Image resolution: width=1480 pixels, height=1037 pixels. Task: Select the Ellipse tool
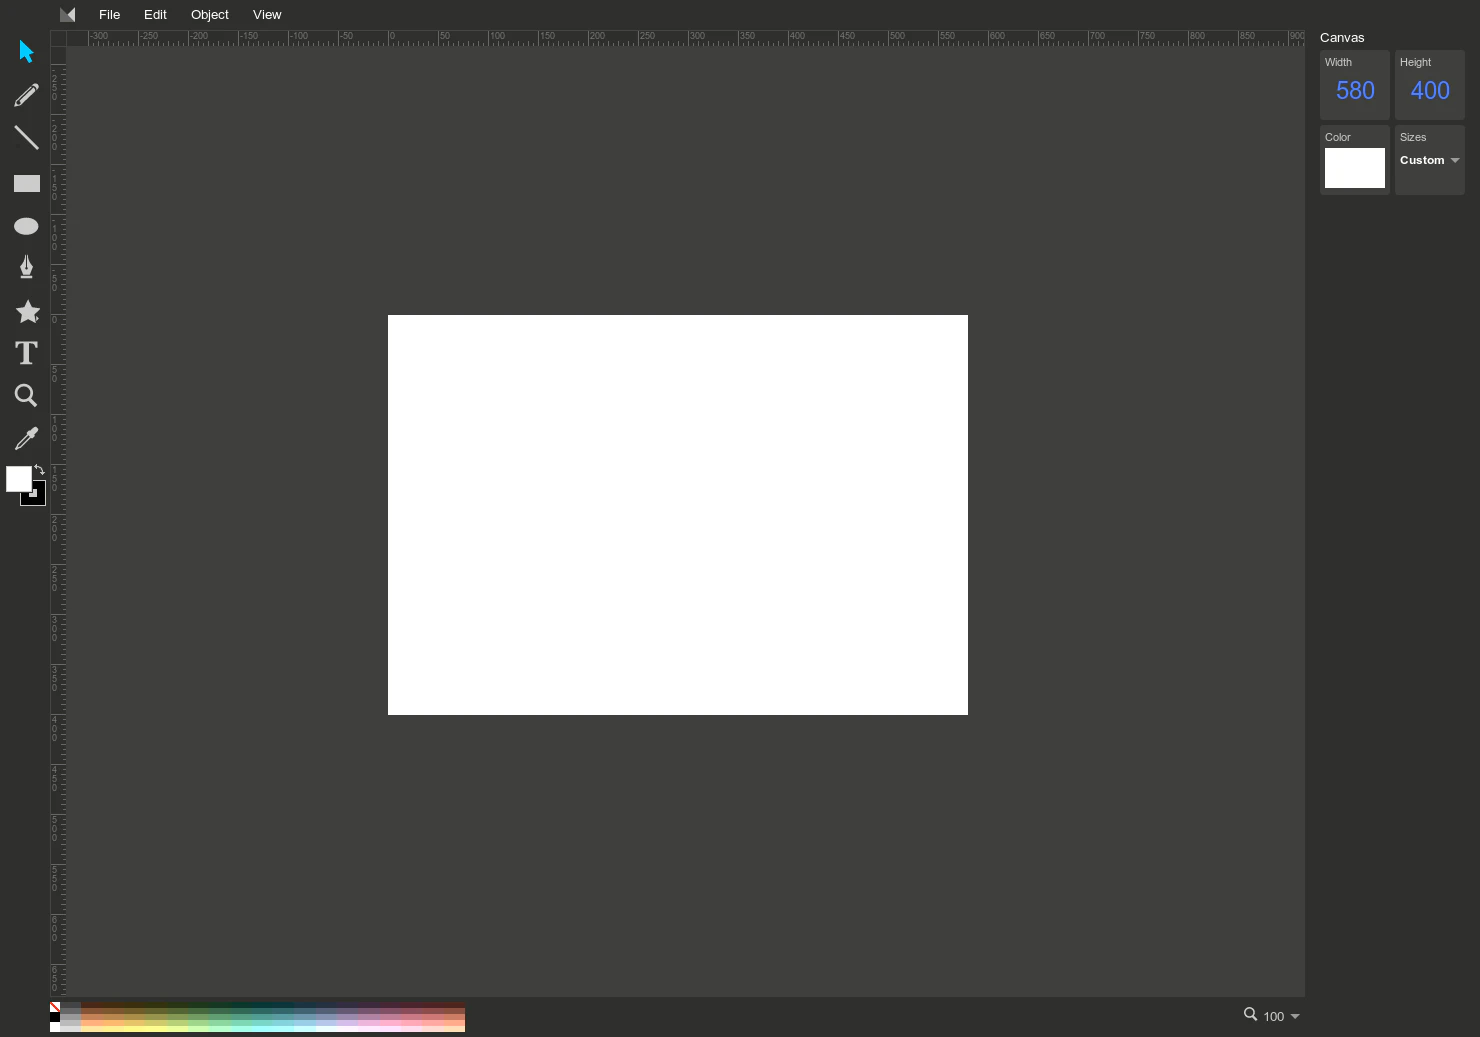click(x=26, y=226)
